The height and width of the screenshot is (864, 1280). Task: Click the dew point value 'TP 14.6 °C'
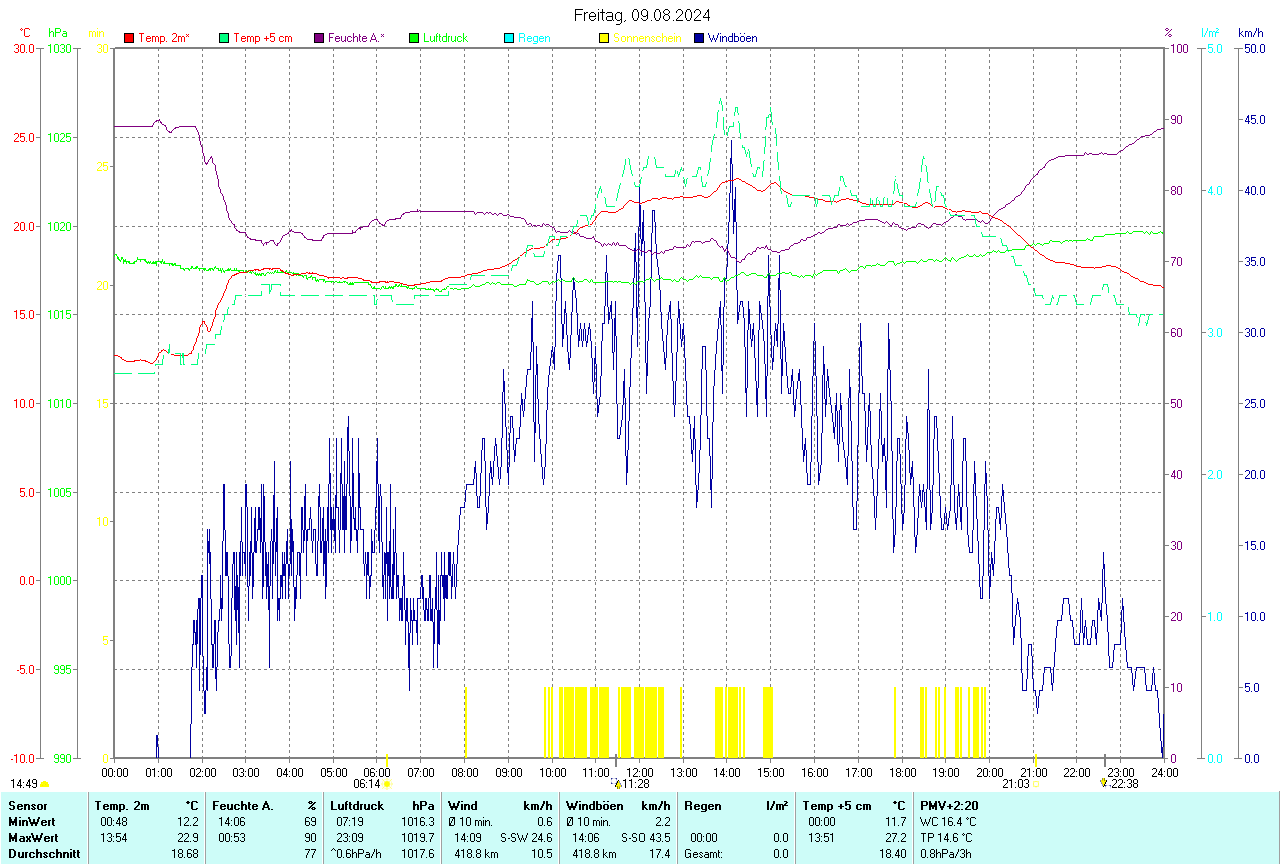pyautogui.click(x=947, y=837)
